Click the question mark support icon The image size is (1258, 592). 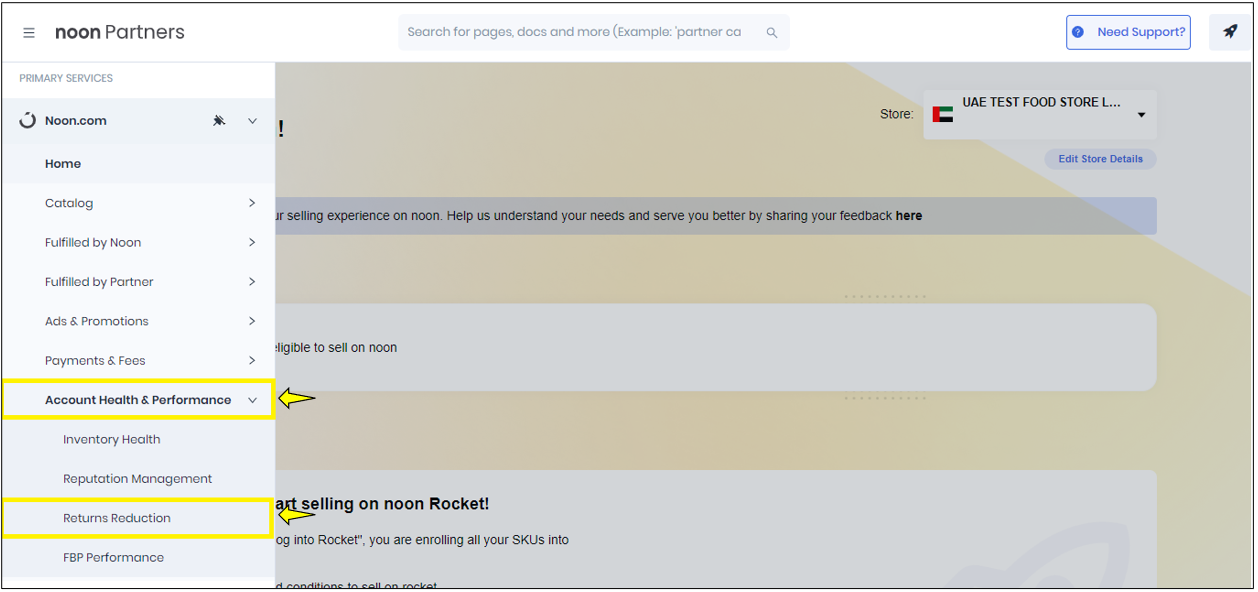1078,32
